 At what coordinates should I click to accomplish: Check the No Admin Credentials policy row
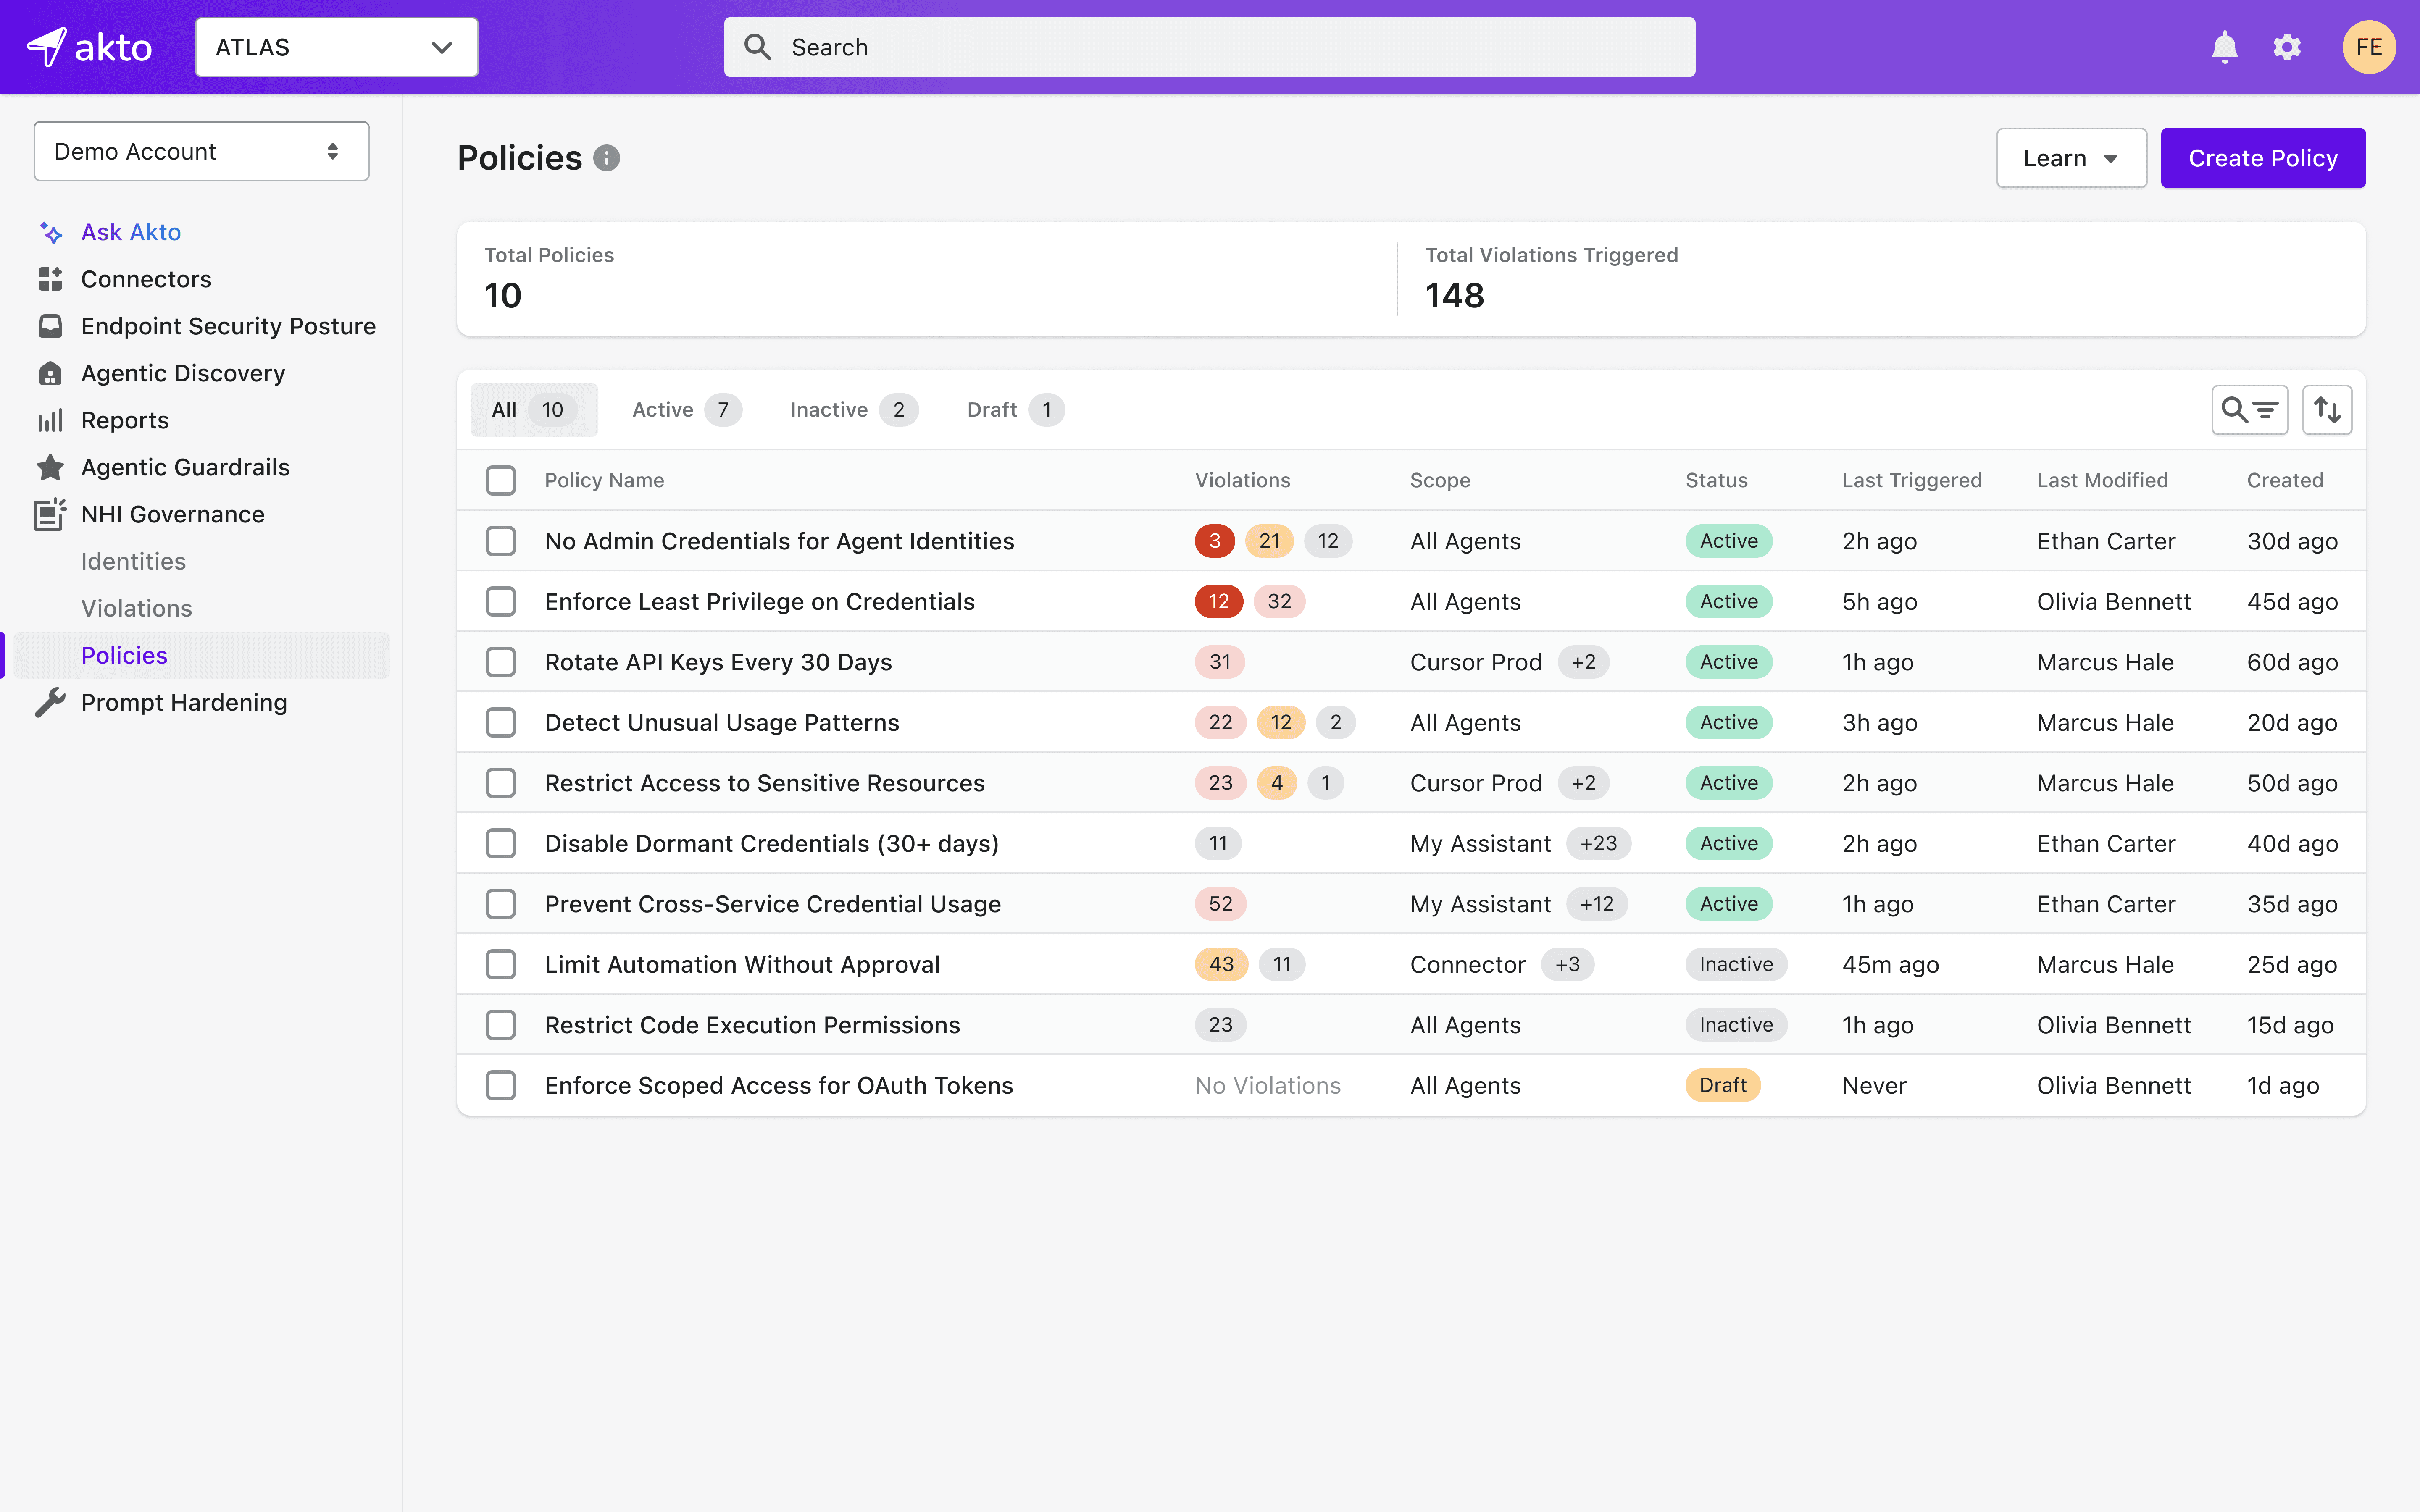pos(501,541)
